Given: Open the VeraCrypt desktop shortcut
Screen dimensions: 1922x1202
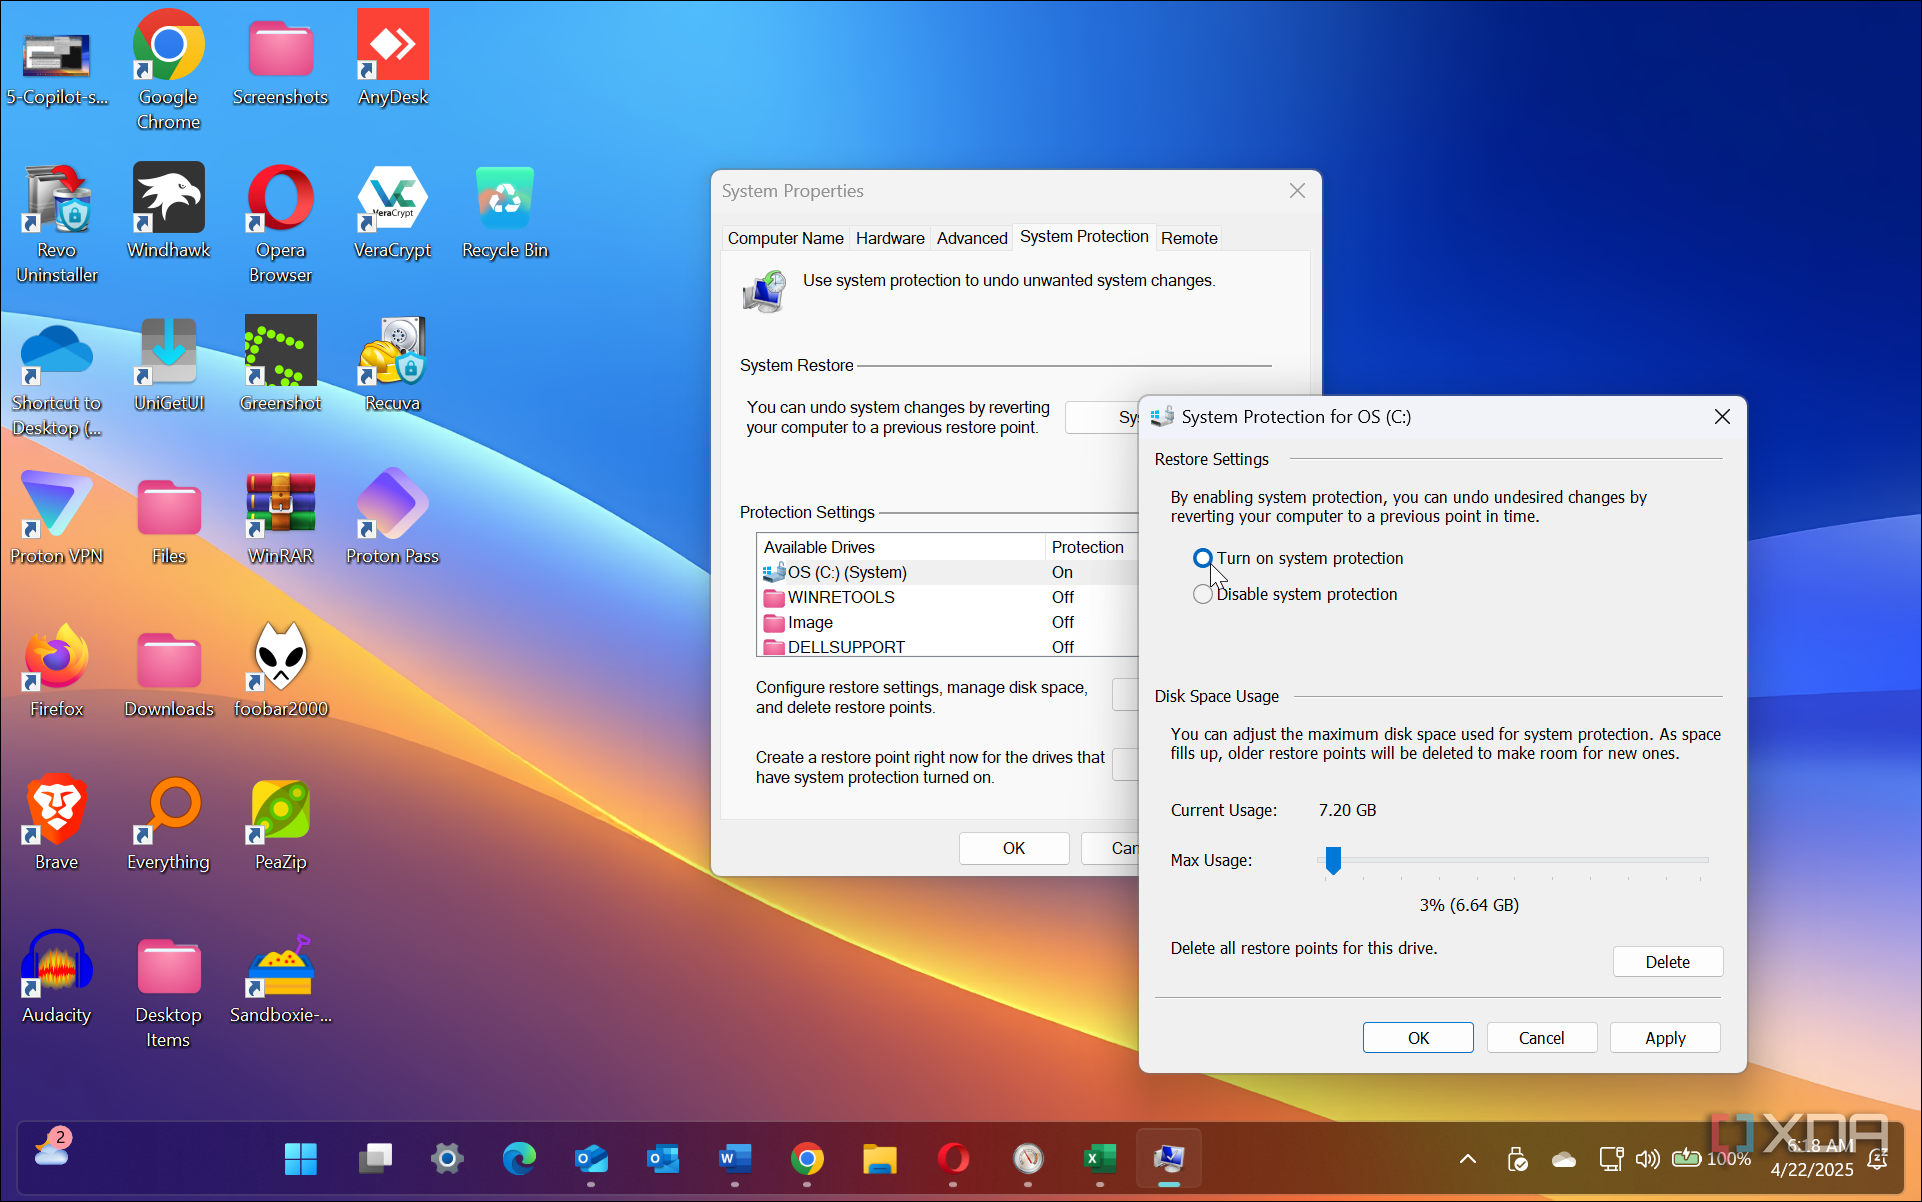Looking at the screenshot, I should pyautogui.click(x=392, y=200).
